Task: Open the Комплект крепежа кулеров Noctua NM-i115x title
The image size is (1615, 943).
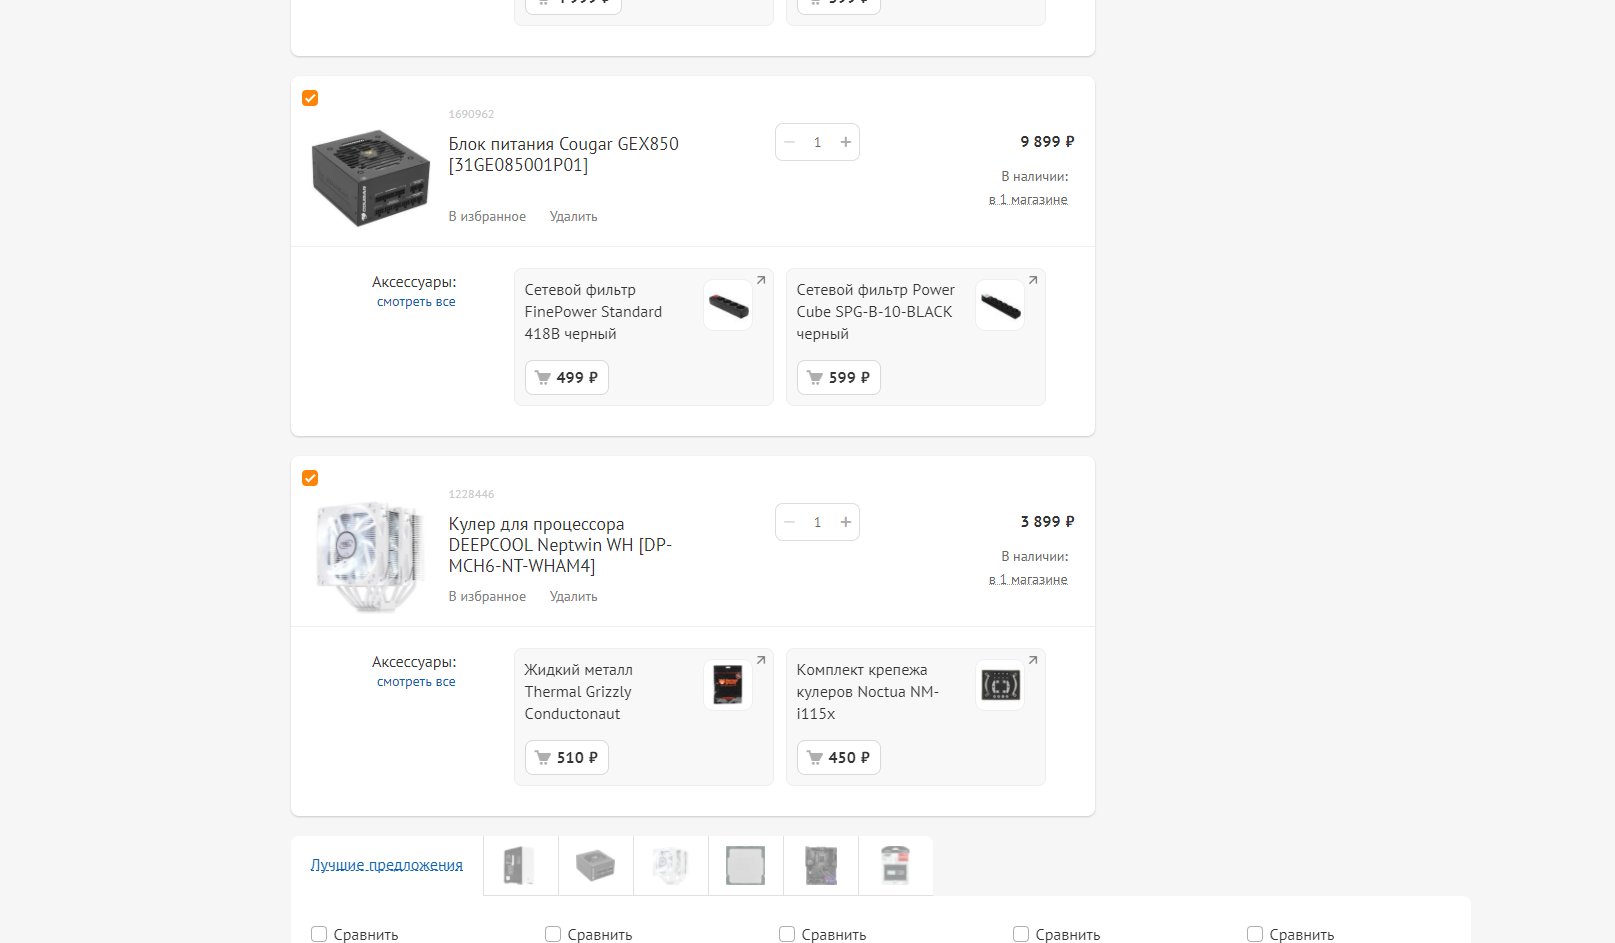Action: 868,692
